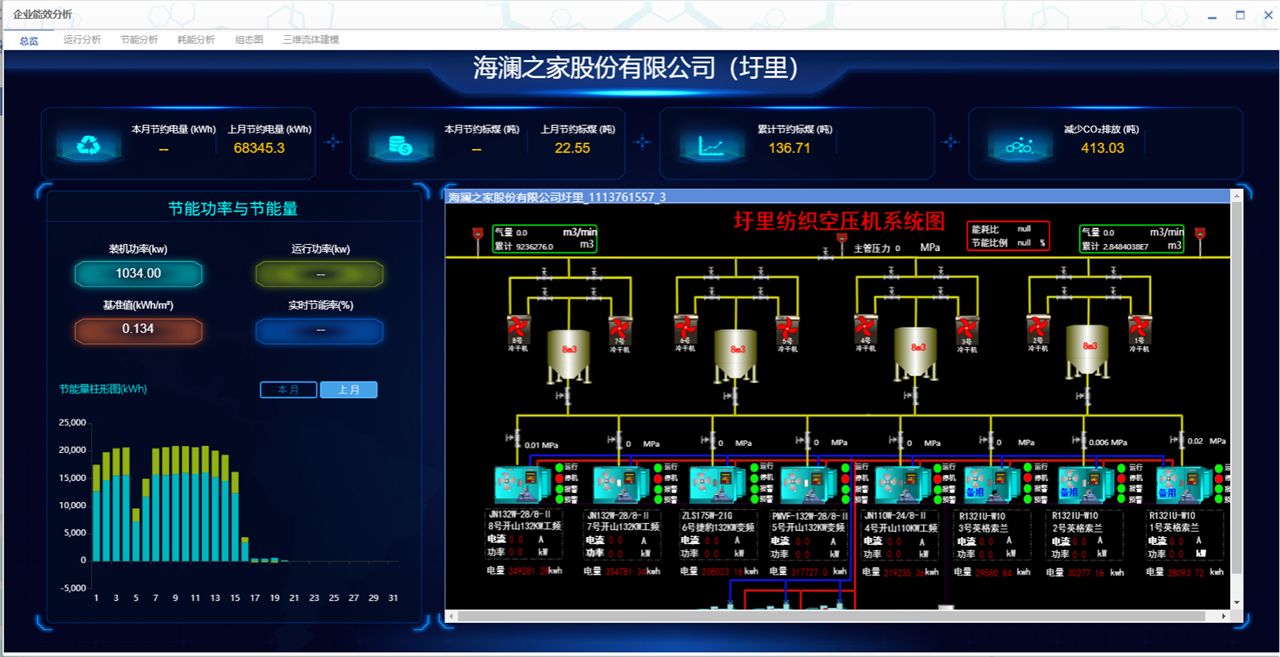Switch to the 运行分析 tab
Viewport: 1280px width, 657px height.
click(82, 40)
